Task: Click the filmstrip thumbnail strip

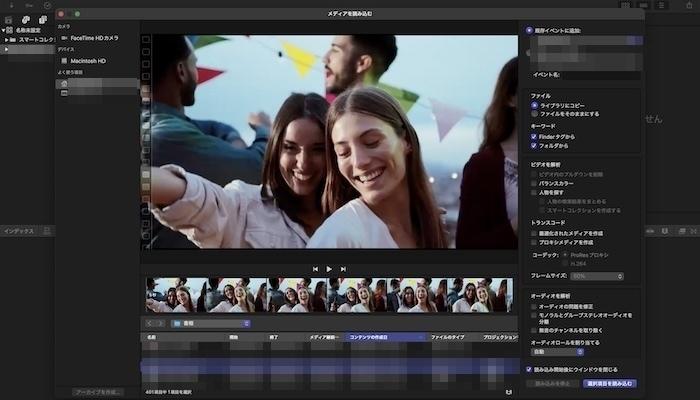Action: coord(329,295)
